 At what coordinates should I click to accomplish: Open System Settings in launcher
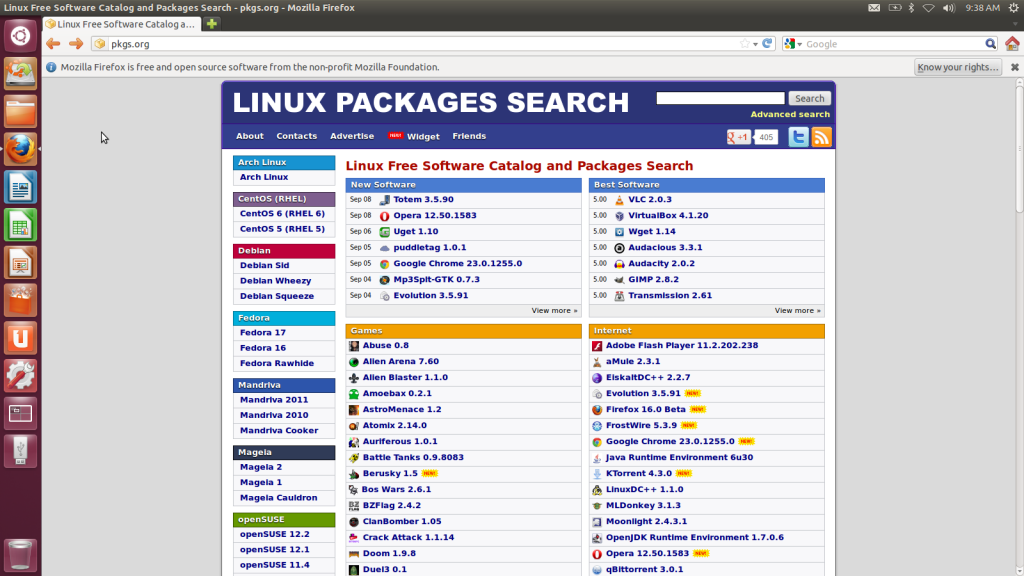pos(20,376)
